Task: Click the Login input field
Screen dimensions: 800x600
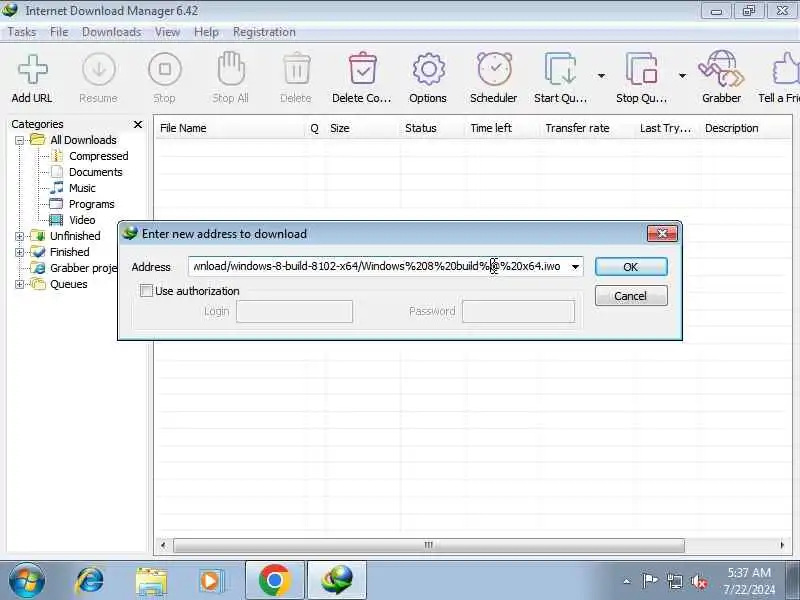Action: (x=294, y=311)
